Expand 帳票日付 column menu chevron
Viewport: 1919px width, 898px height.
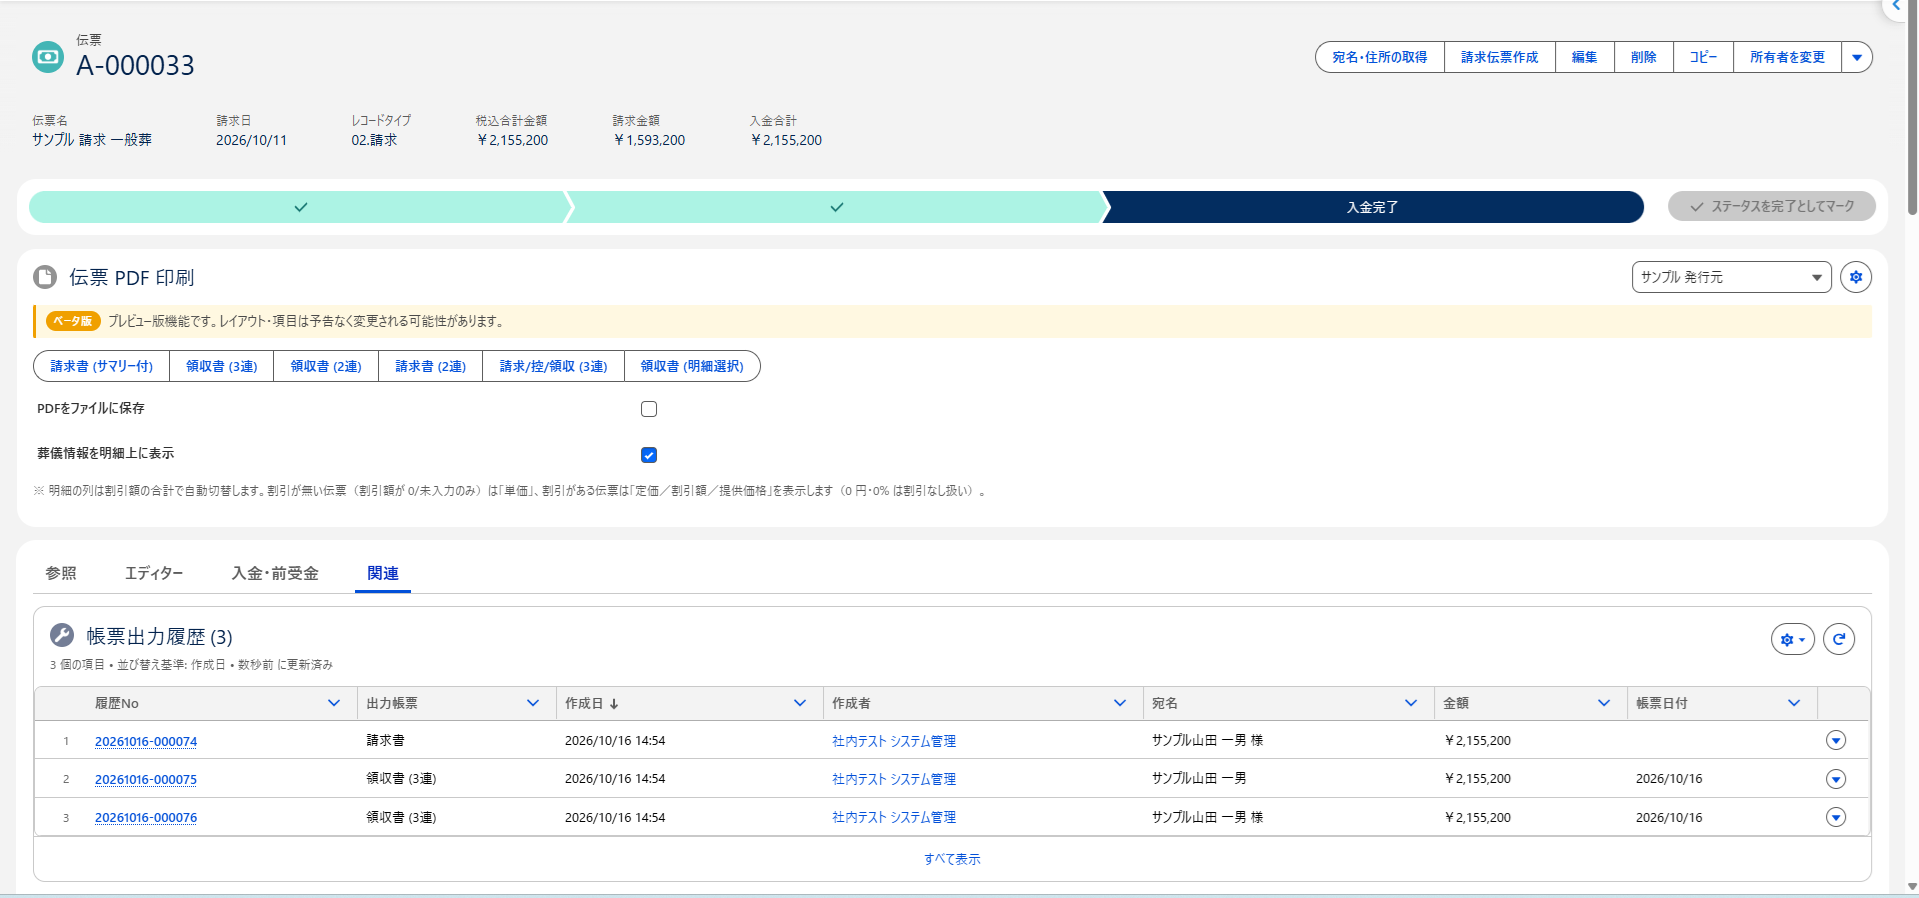pos(1794,703)
